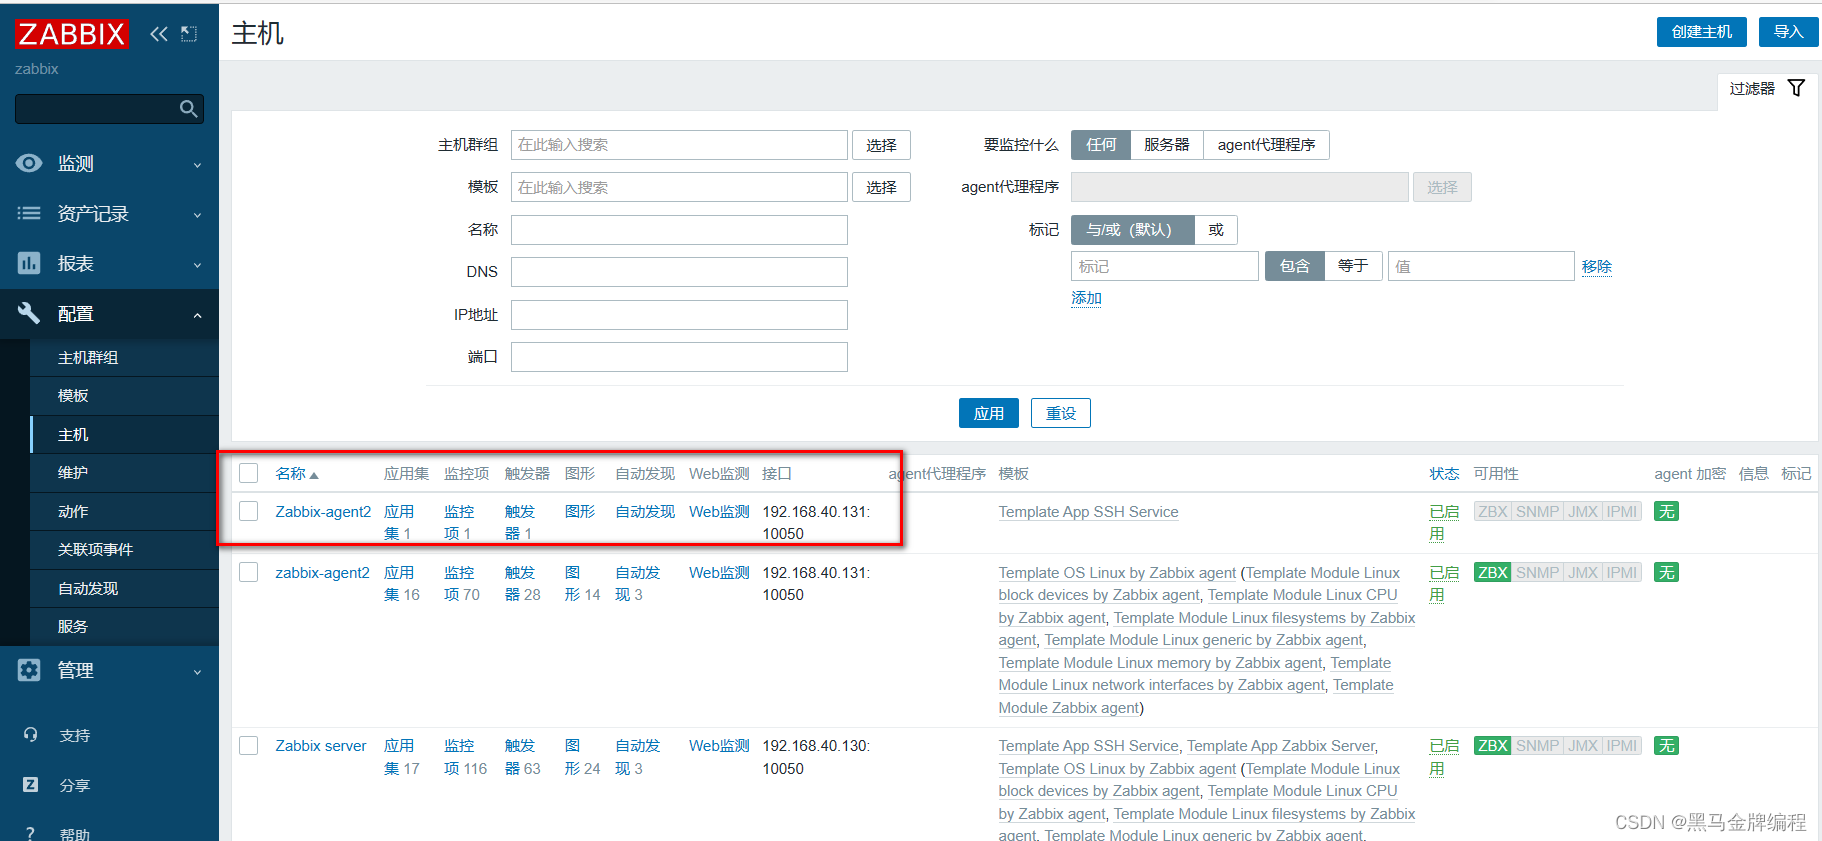Click the ZABBIX logo
The image size is (1822, 841).
point(72,34)
